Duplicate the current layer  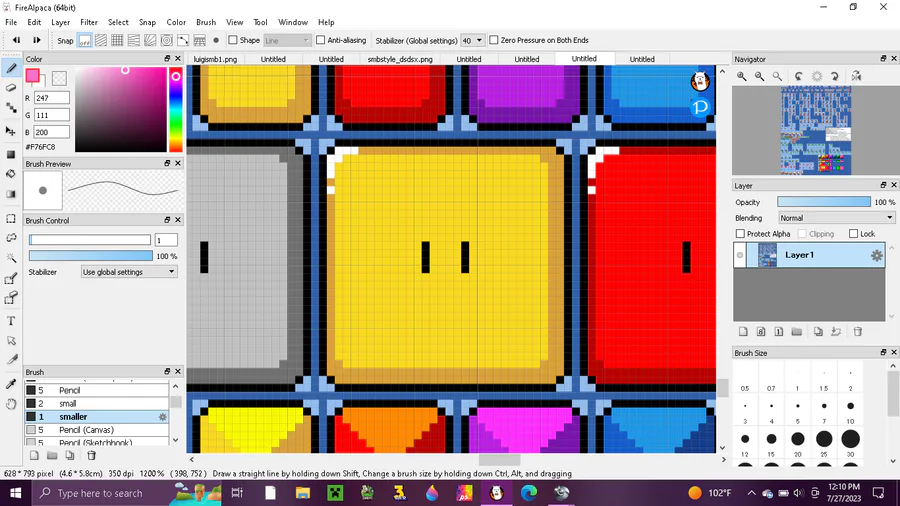(x=818, y=332)
